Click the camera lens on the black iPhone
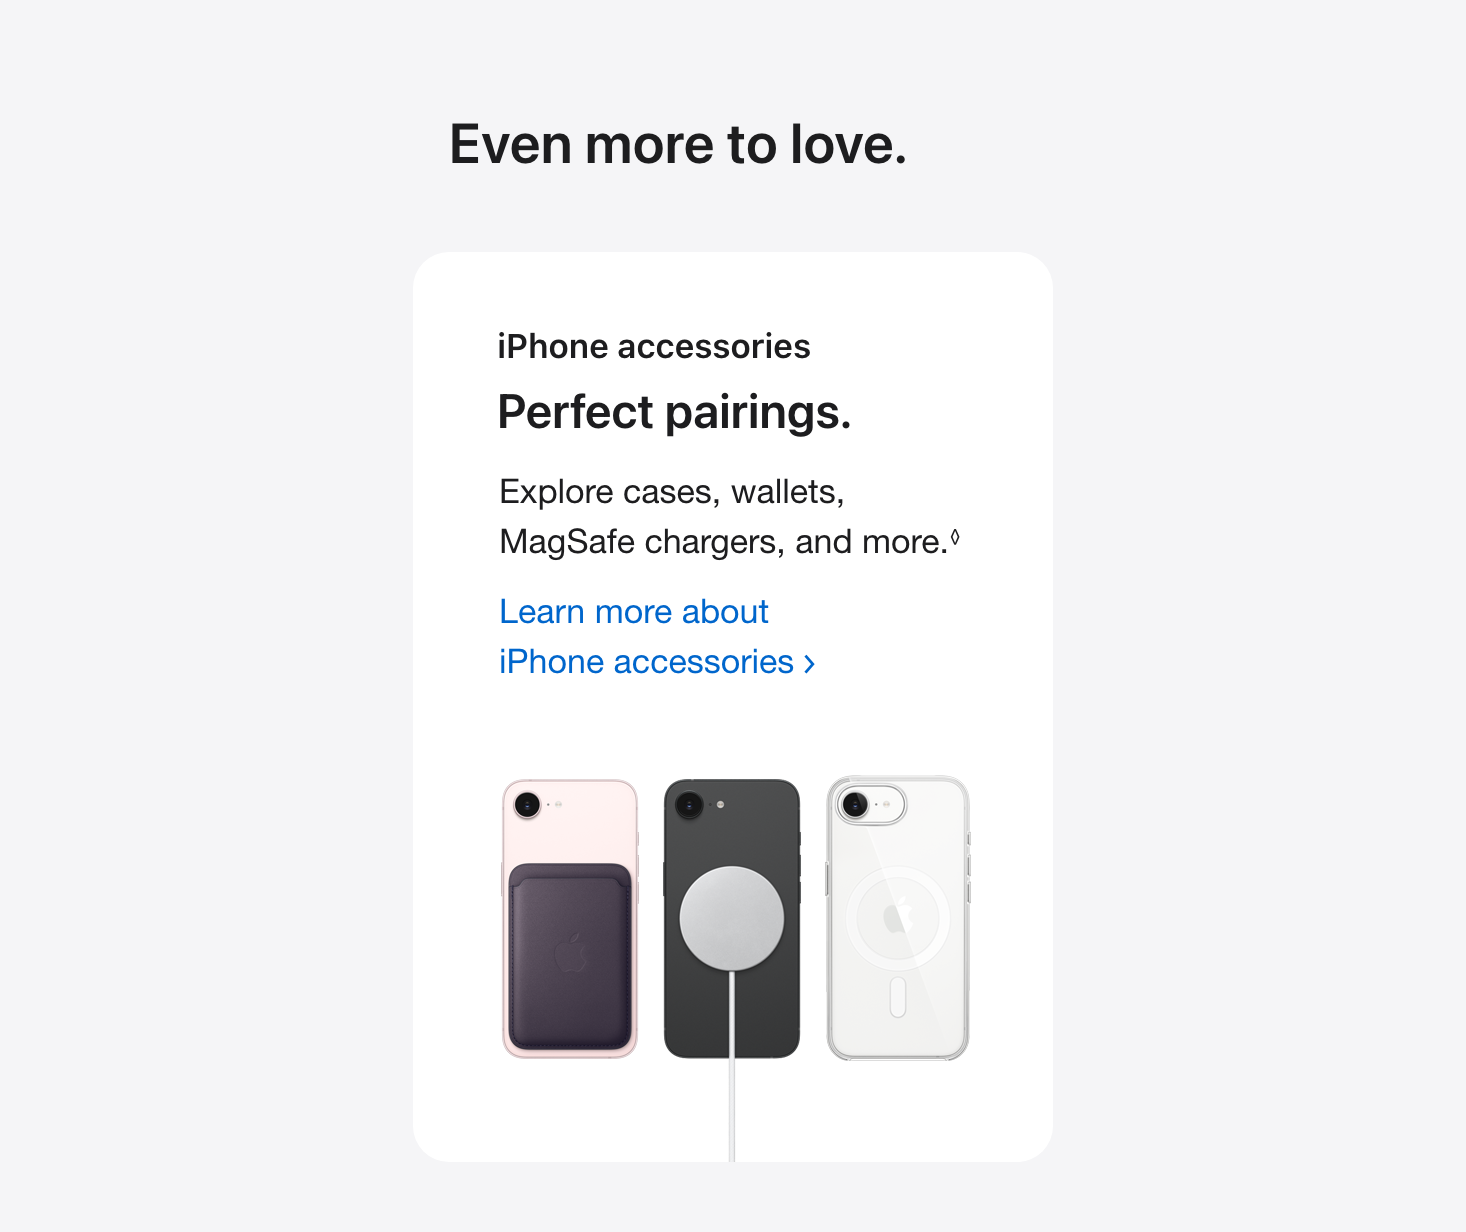This screenshot has height=1232, width=1466. pyautogui.click(x=689, y=804)
